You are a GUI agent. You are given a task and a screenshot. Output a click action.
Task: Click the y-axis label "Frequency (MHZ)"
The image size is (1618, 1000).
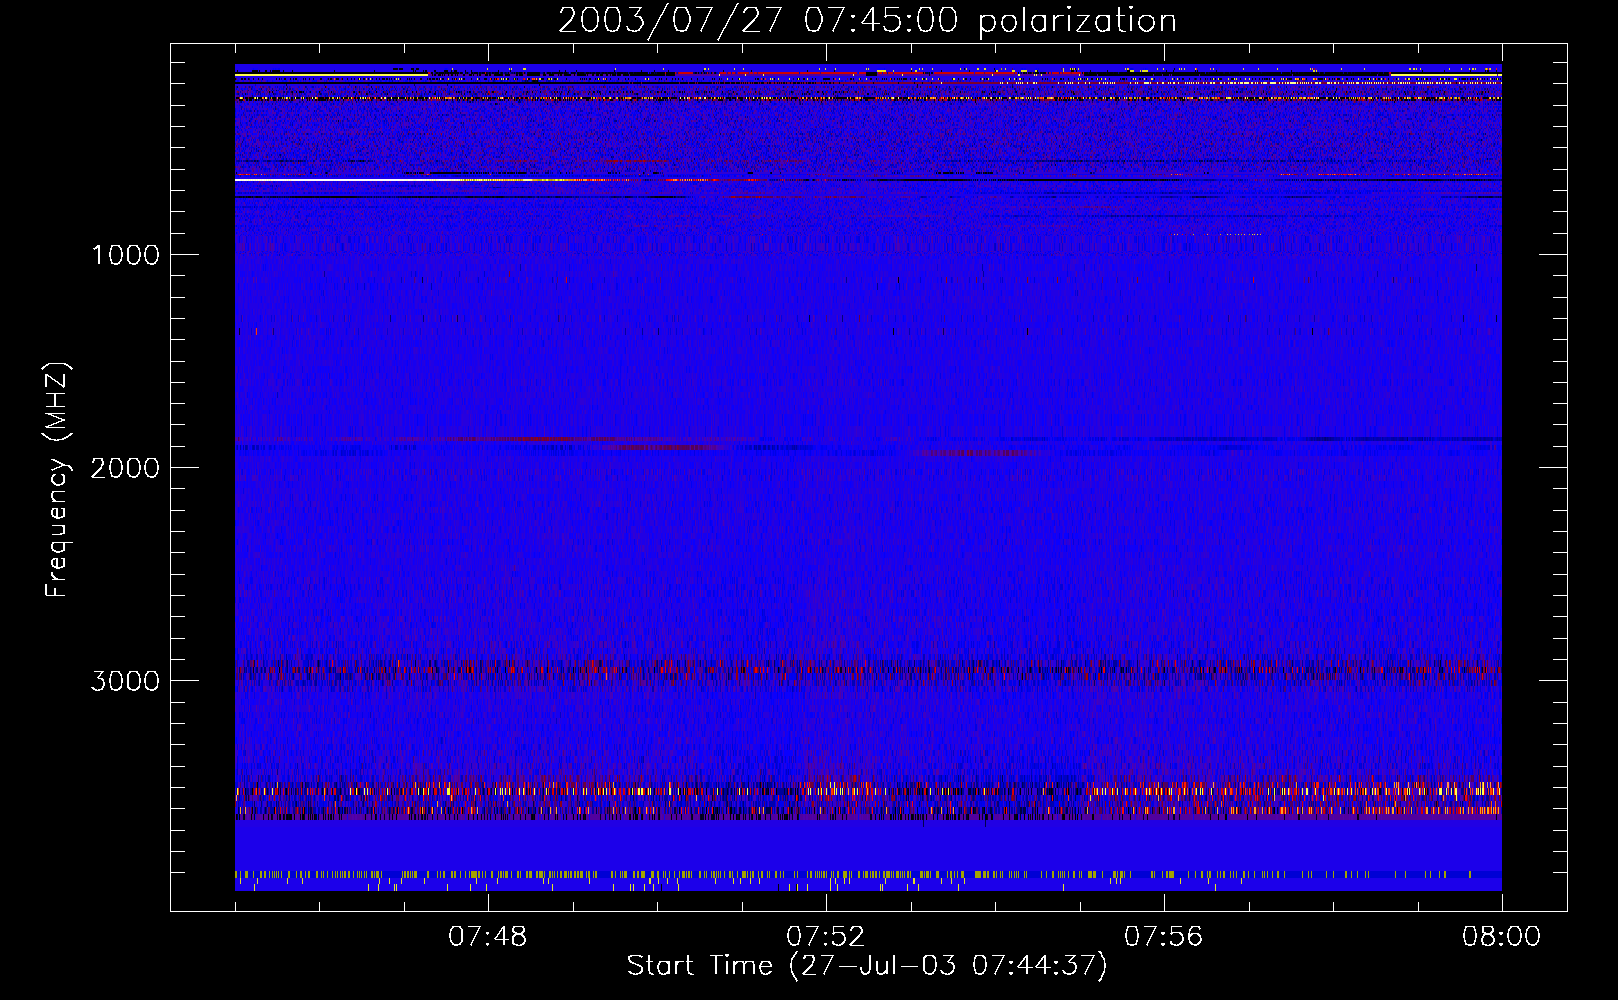(x=57, y=479)
